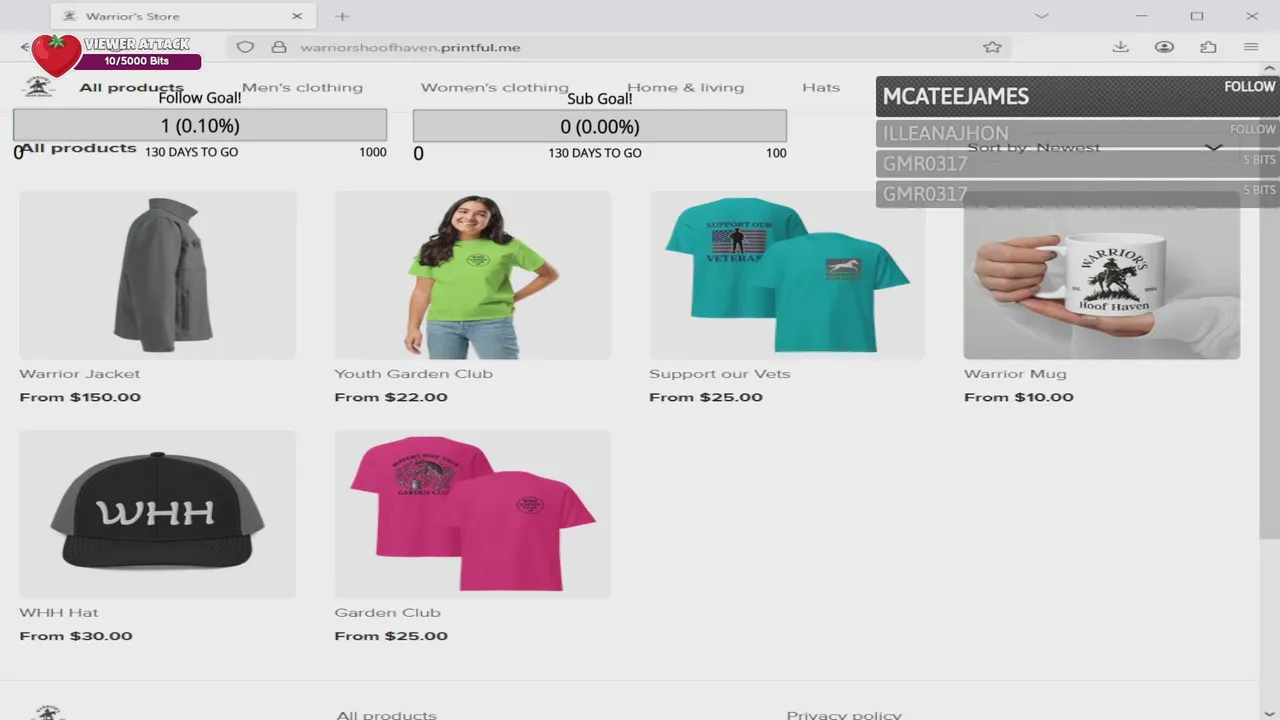Viewport: 1280px width, 720px height.
Task: Bookmark this page with the star icon
Action: (992, 47)
